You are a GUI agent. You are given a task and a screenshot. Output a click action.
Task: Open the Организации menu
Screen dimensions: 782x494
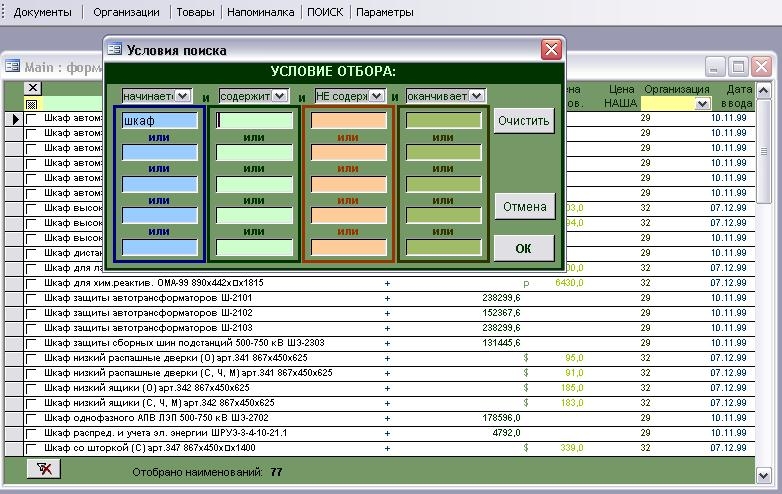(126, 12)
